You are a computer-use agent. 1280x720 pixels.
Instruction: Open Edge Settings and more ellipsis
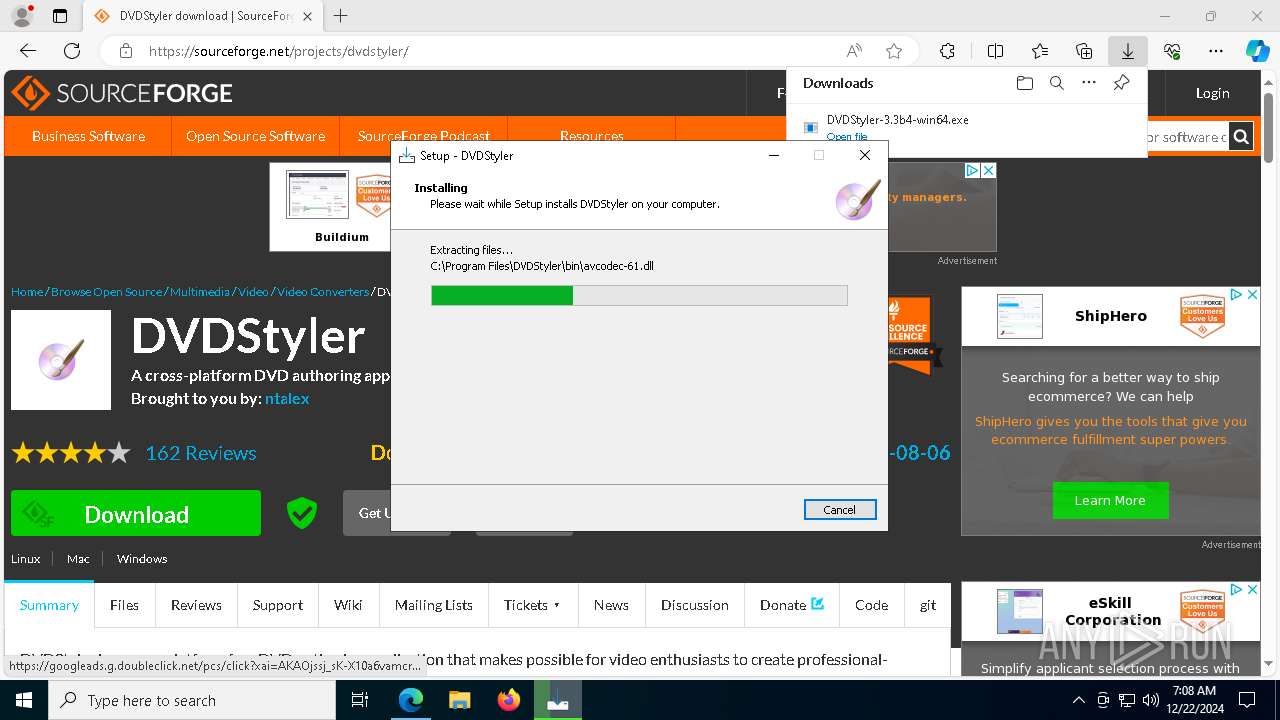[x=1216, y=51]
